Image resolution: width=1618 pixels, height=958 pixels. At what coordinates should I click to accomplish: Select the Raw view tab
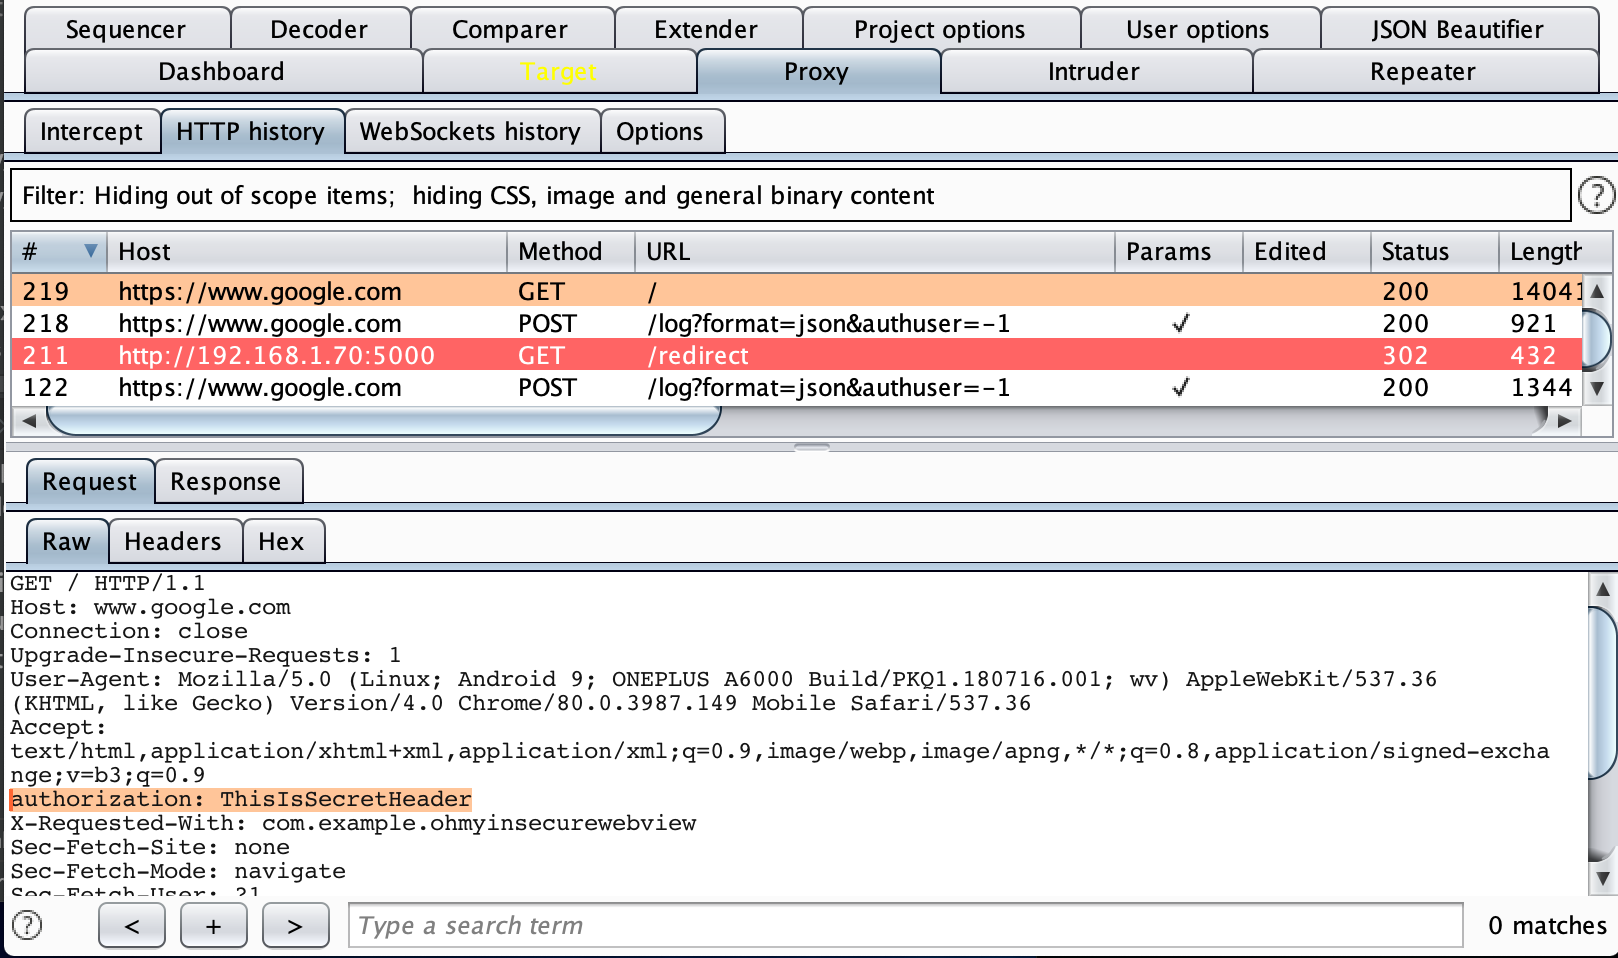(67, 541)
